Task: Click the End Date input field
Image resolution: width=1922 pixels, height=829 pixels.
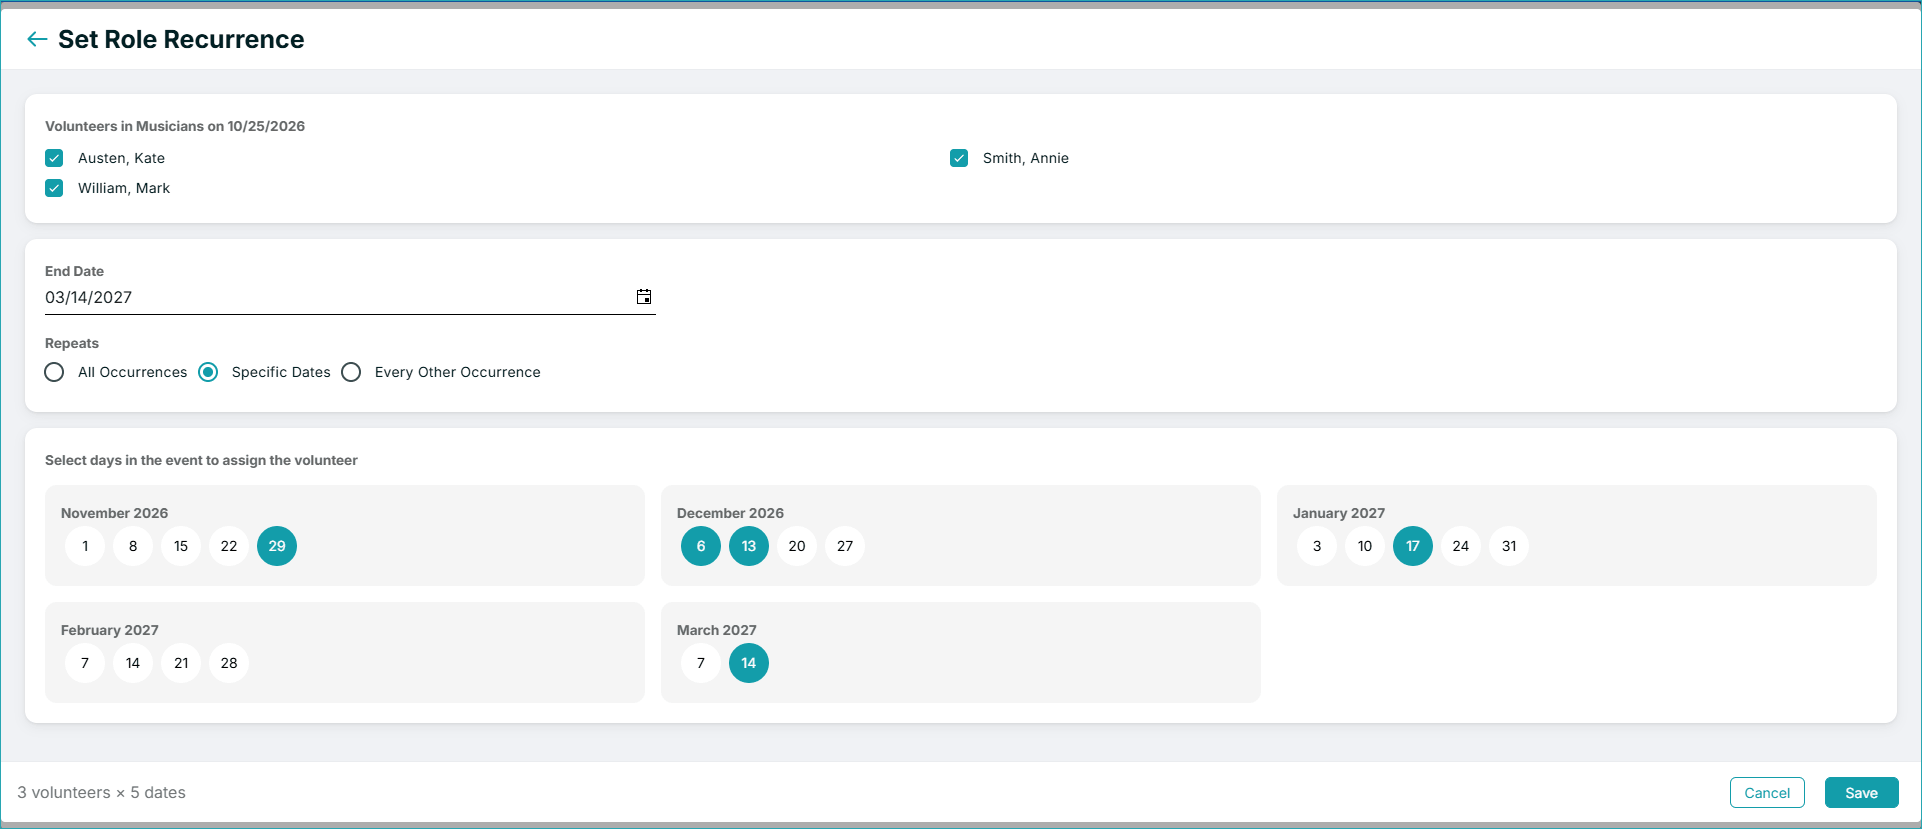Action: (x=350, y=297)
